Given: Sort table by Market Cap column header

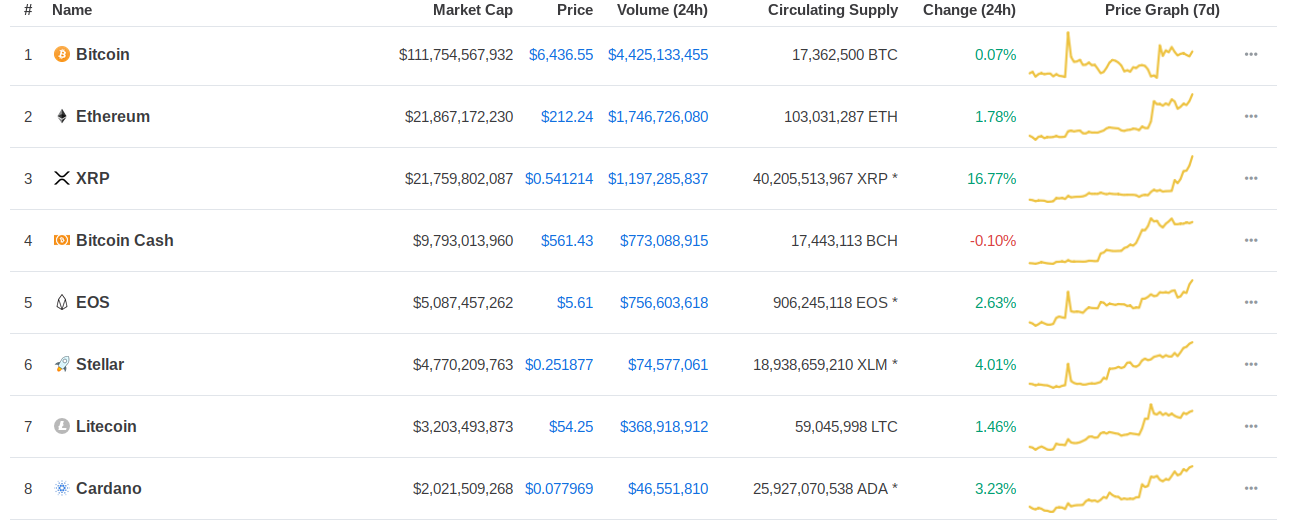Looking at the screenshot, I should tap(473, 10).
